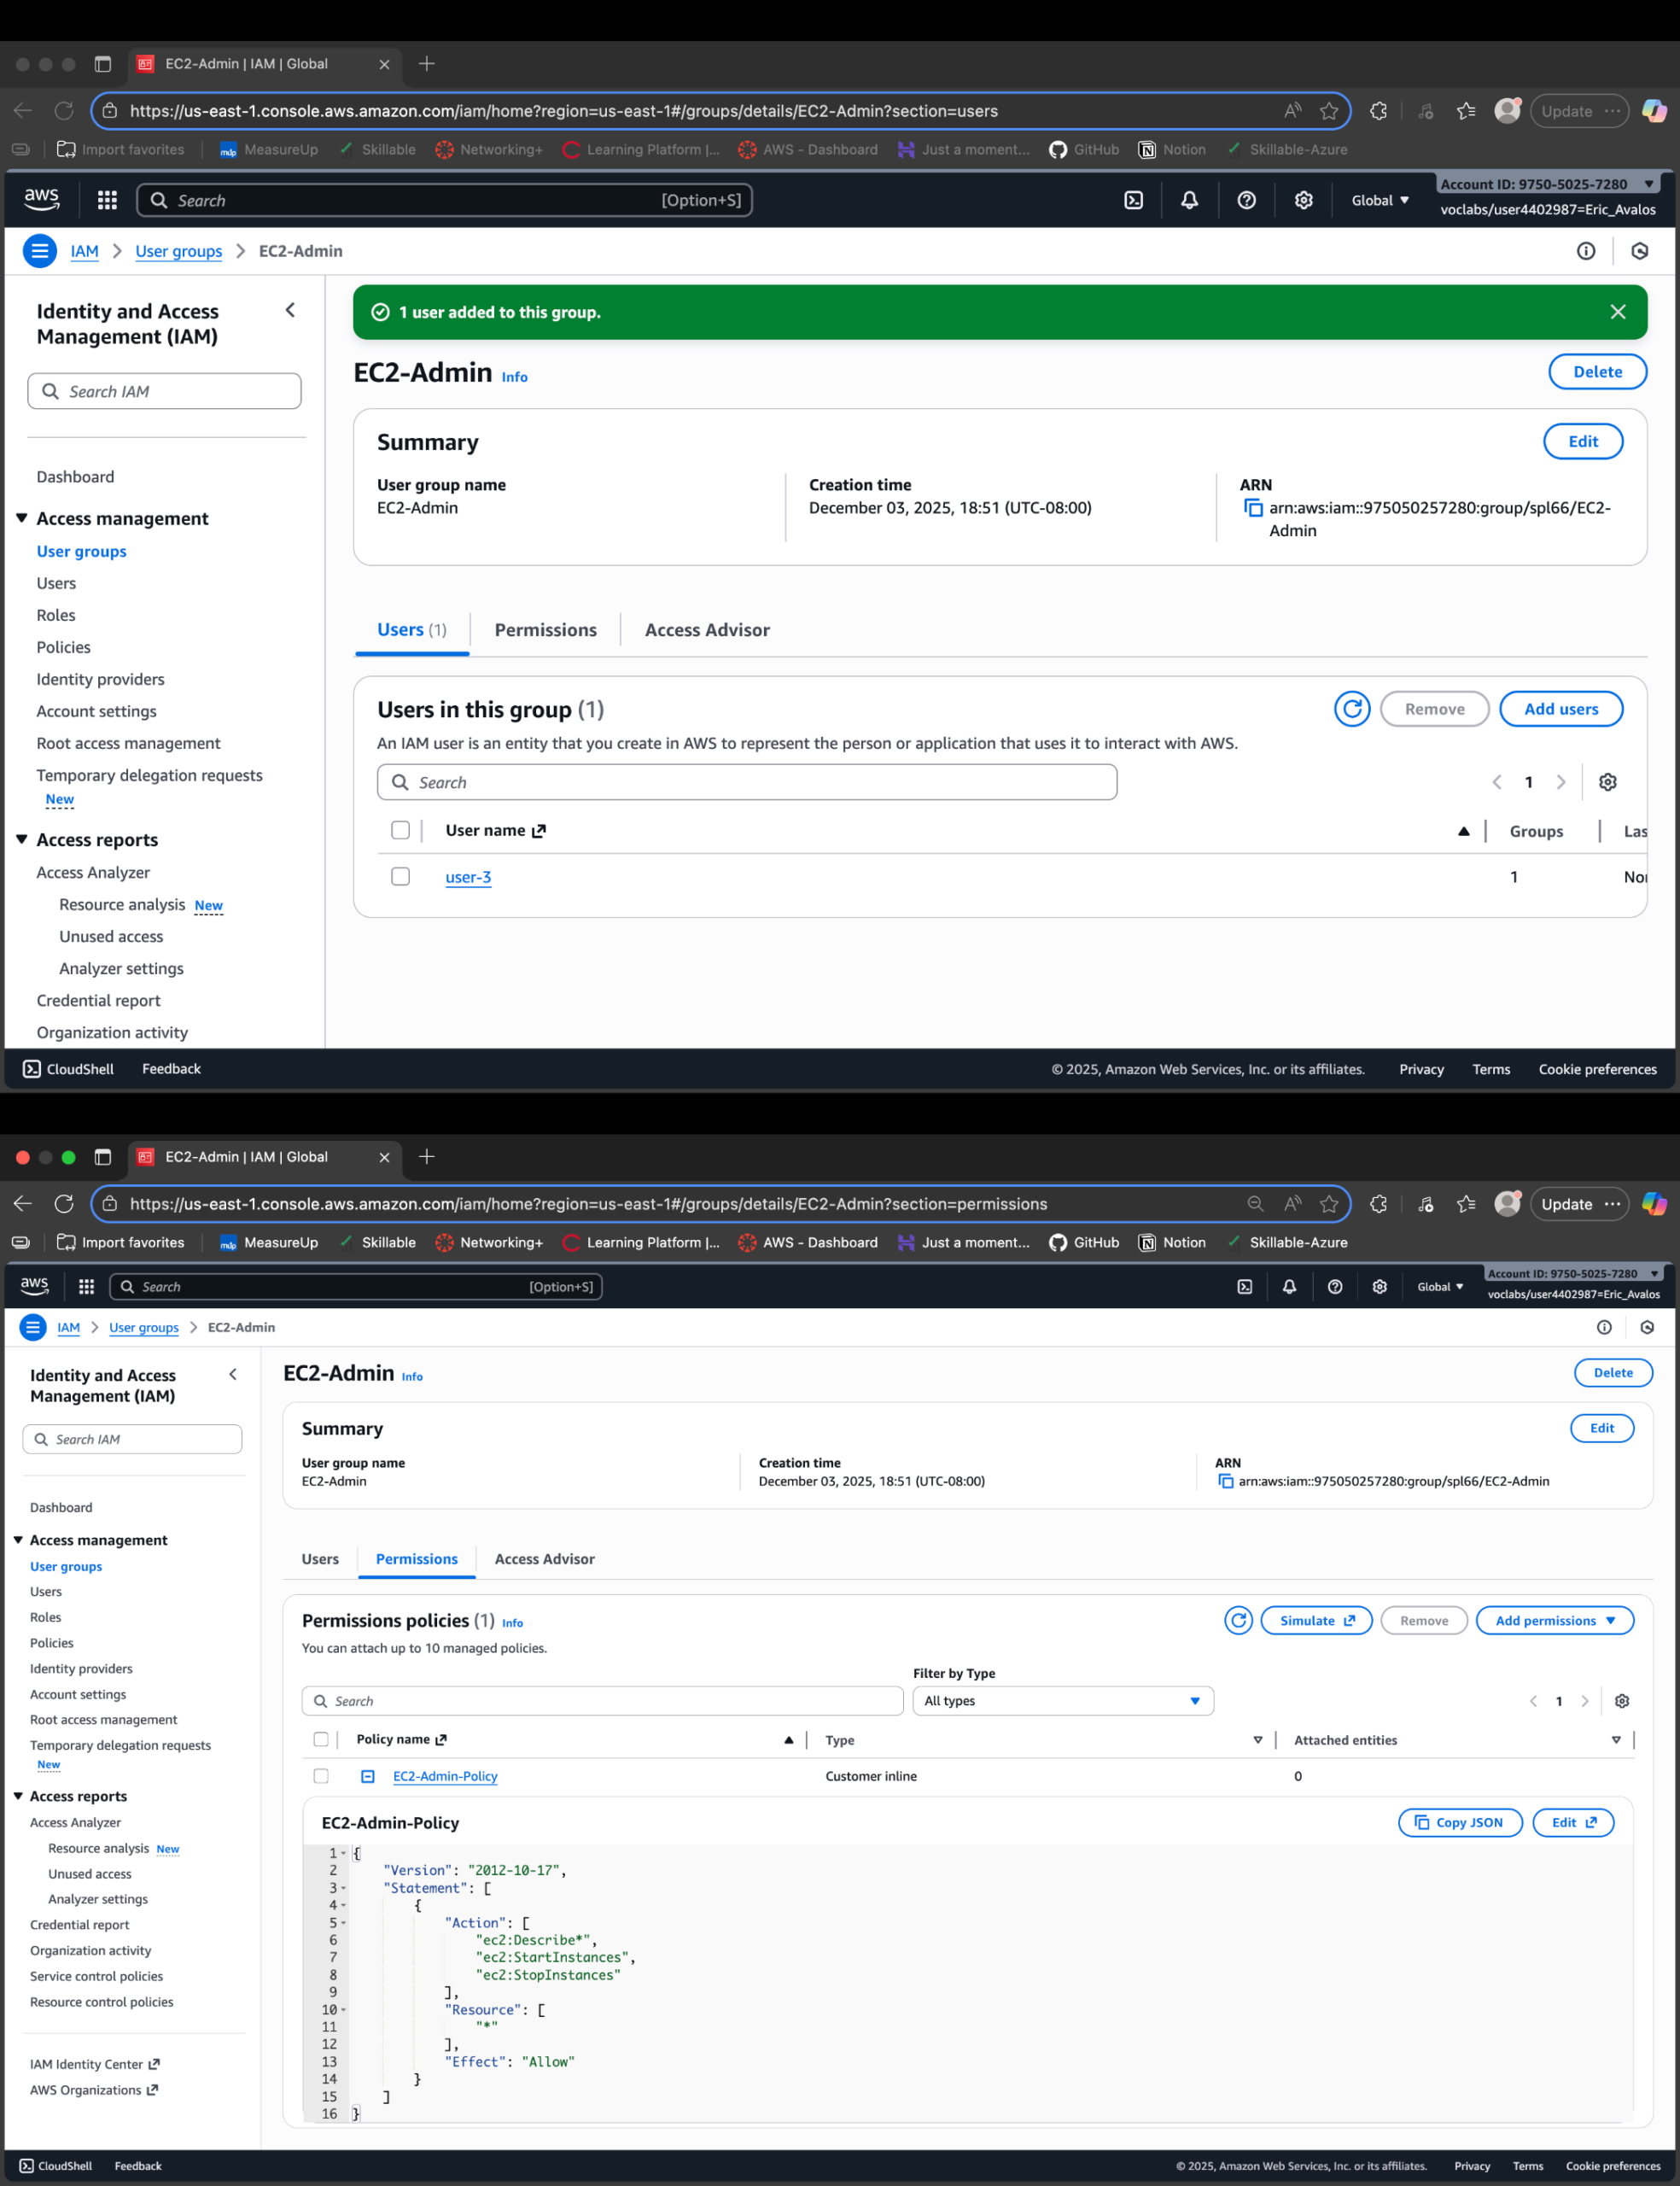1680x2186 pixels.
Task: Refresh the Users in this group list
Action: 1351,709
